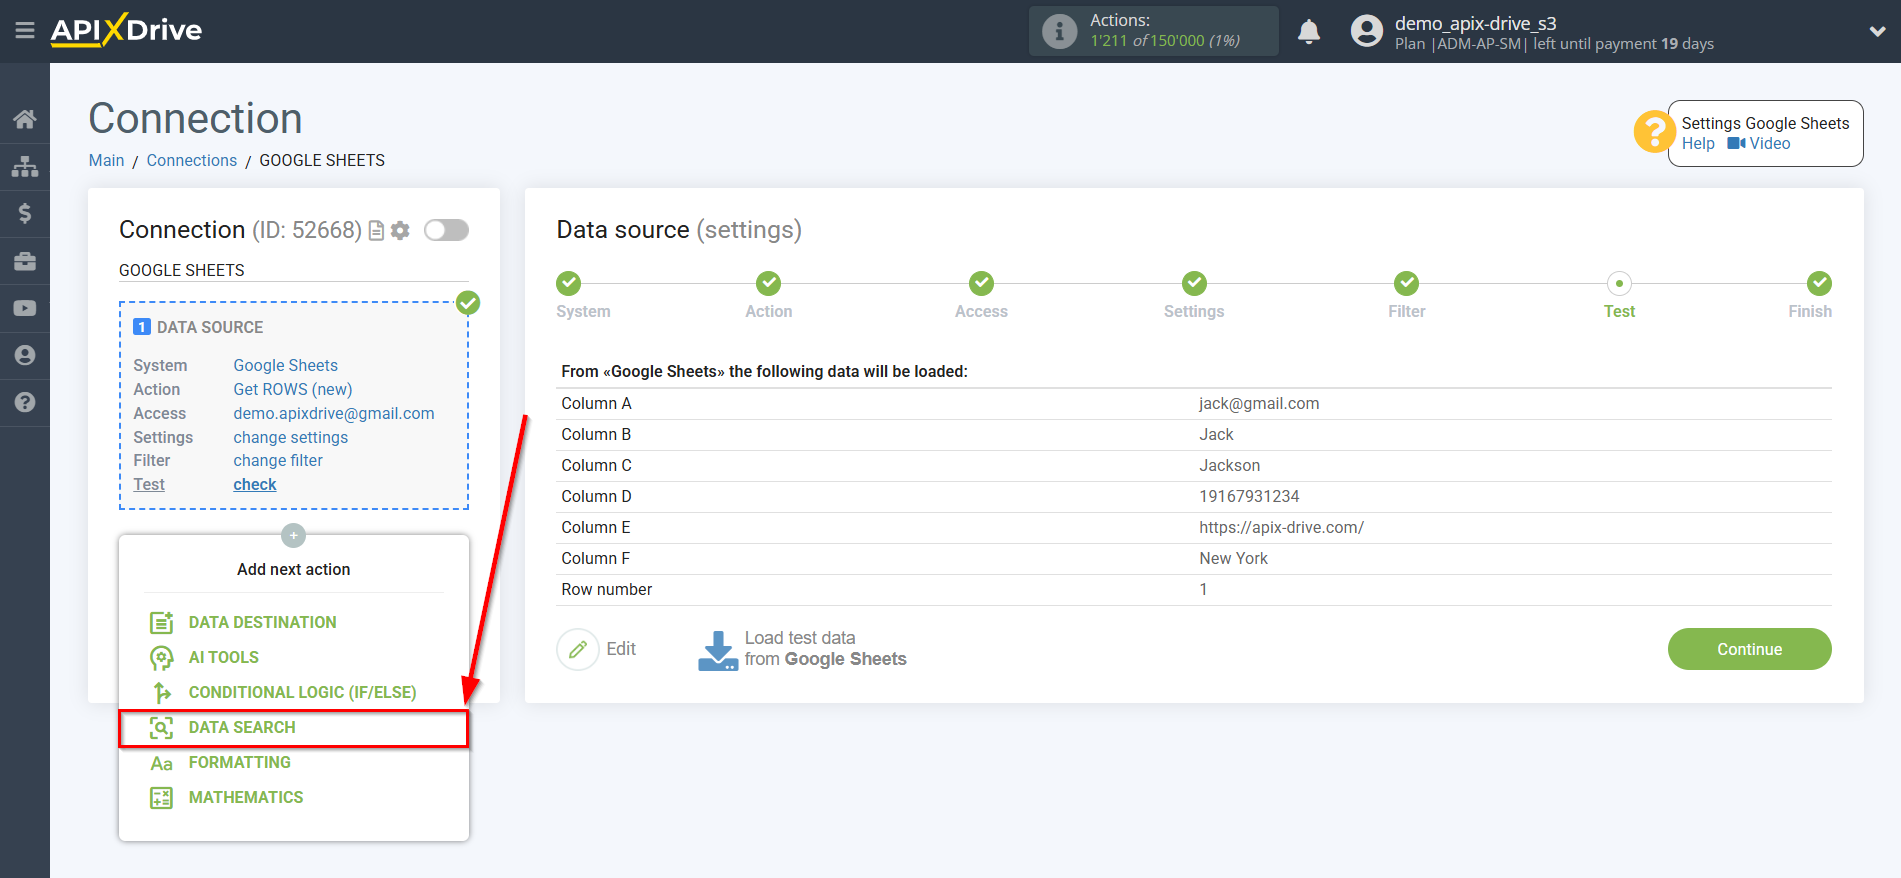Click the jack@gmail.com value
Screen dimensions: 1901x878
[x=1259, y=403]
